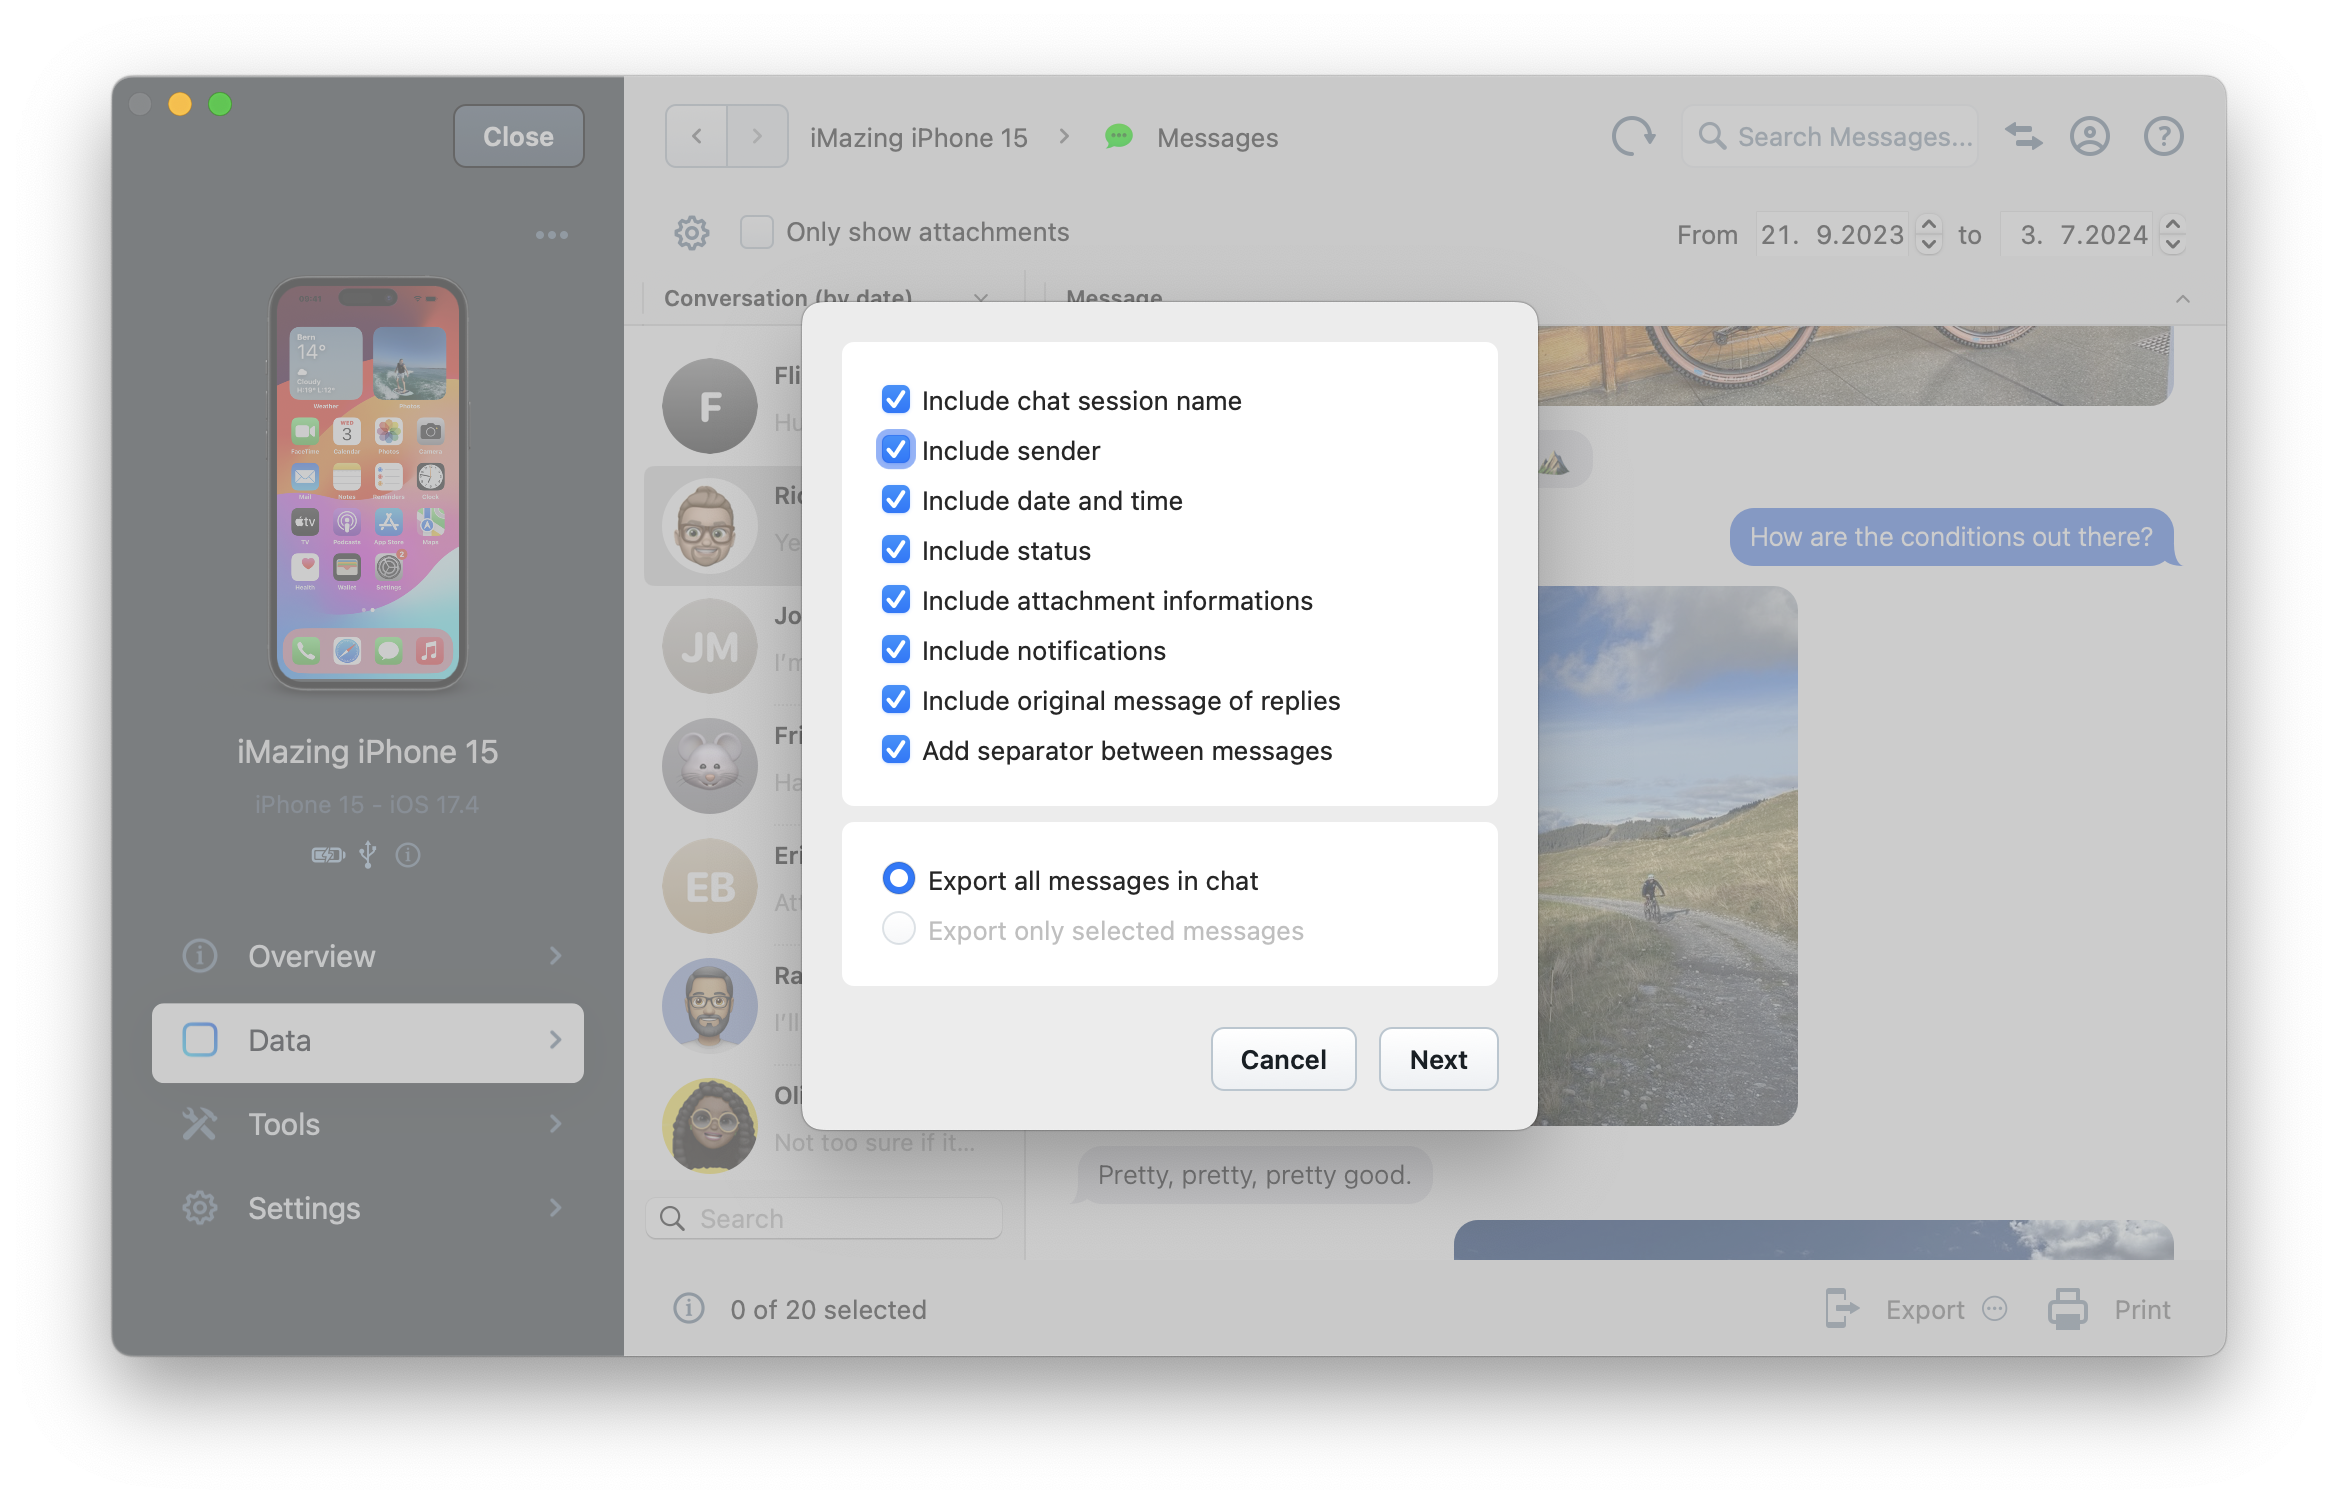Click the Export button in bottom bar
The image size is (2338, 1504).
coord(1924,1310)
